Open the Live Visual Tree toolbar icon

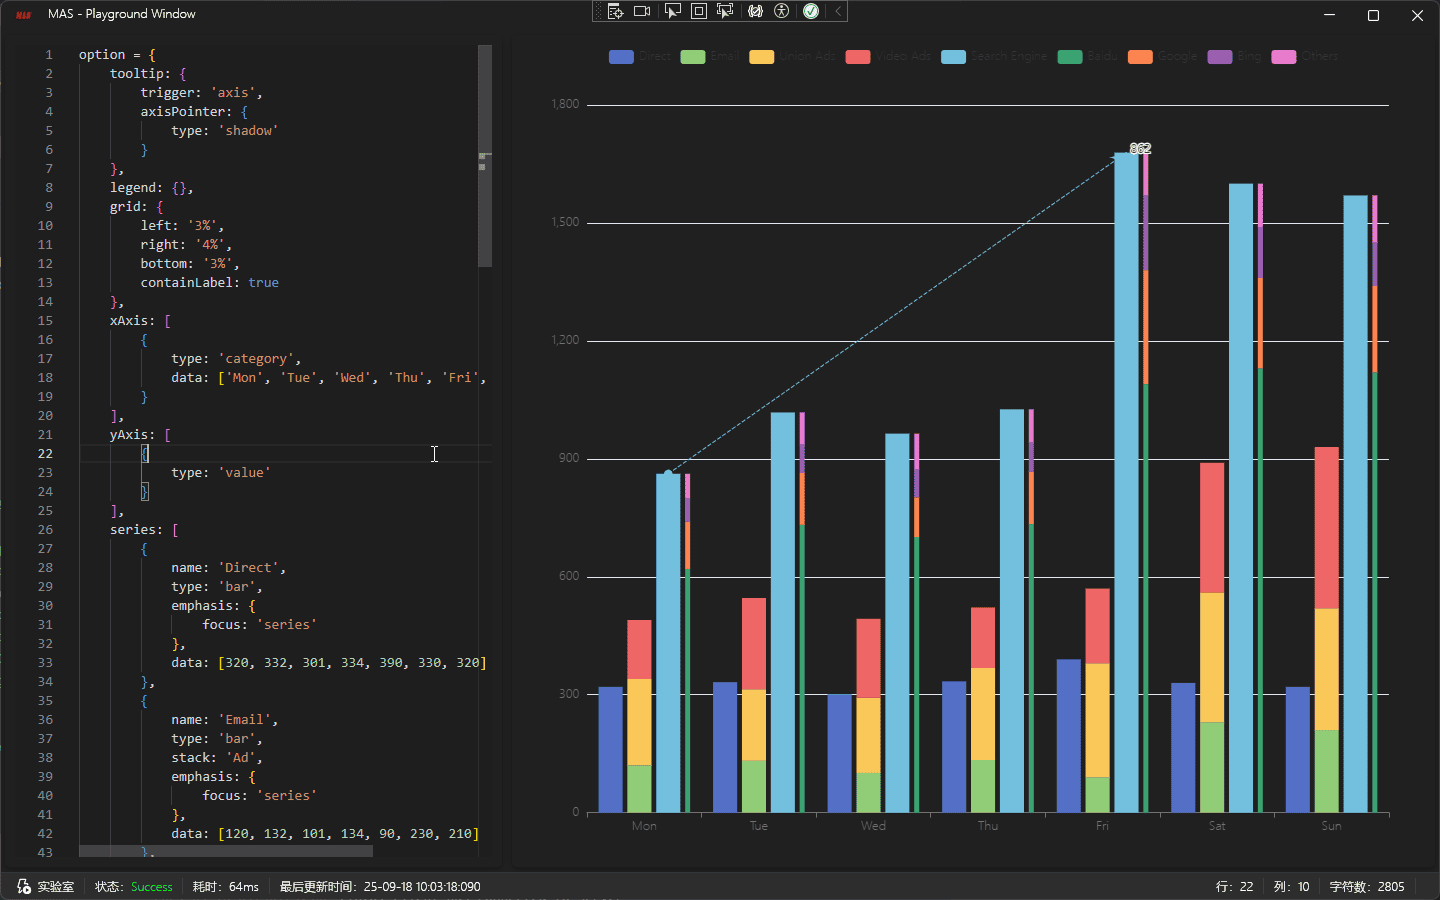tap(615, 11)
